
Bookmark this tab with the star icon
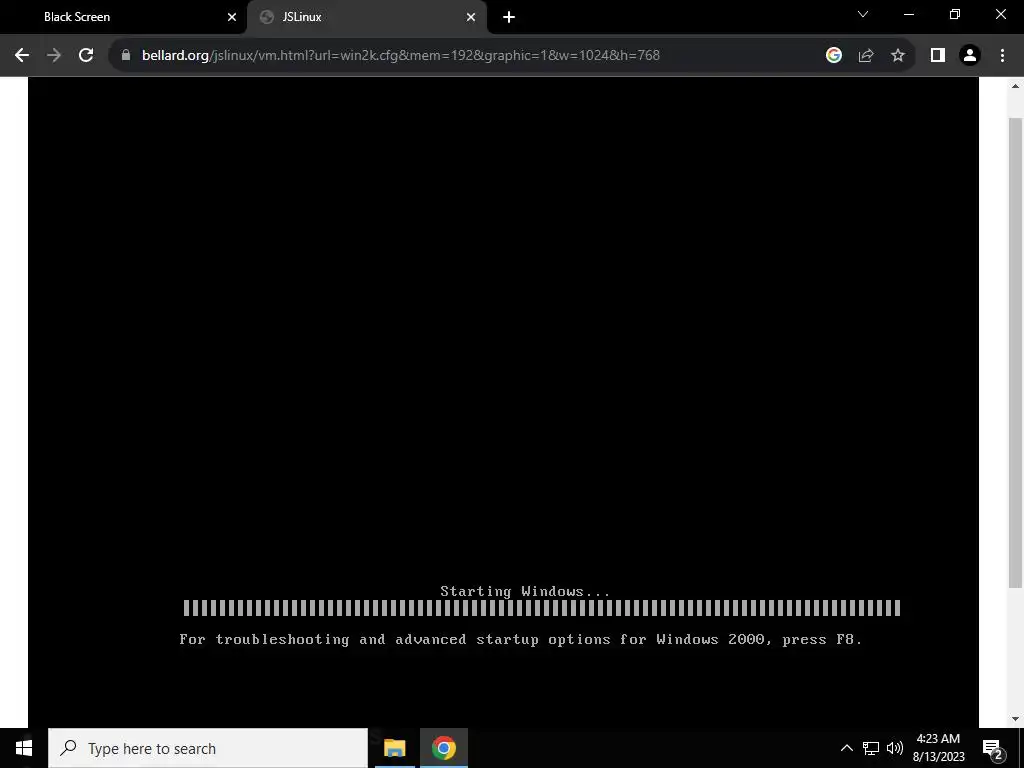click(x=898, y=56)
